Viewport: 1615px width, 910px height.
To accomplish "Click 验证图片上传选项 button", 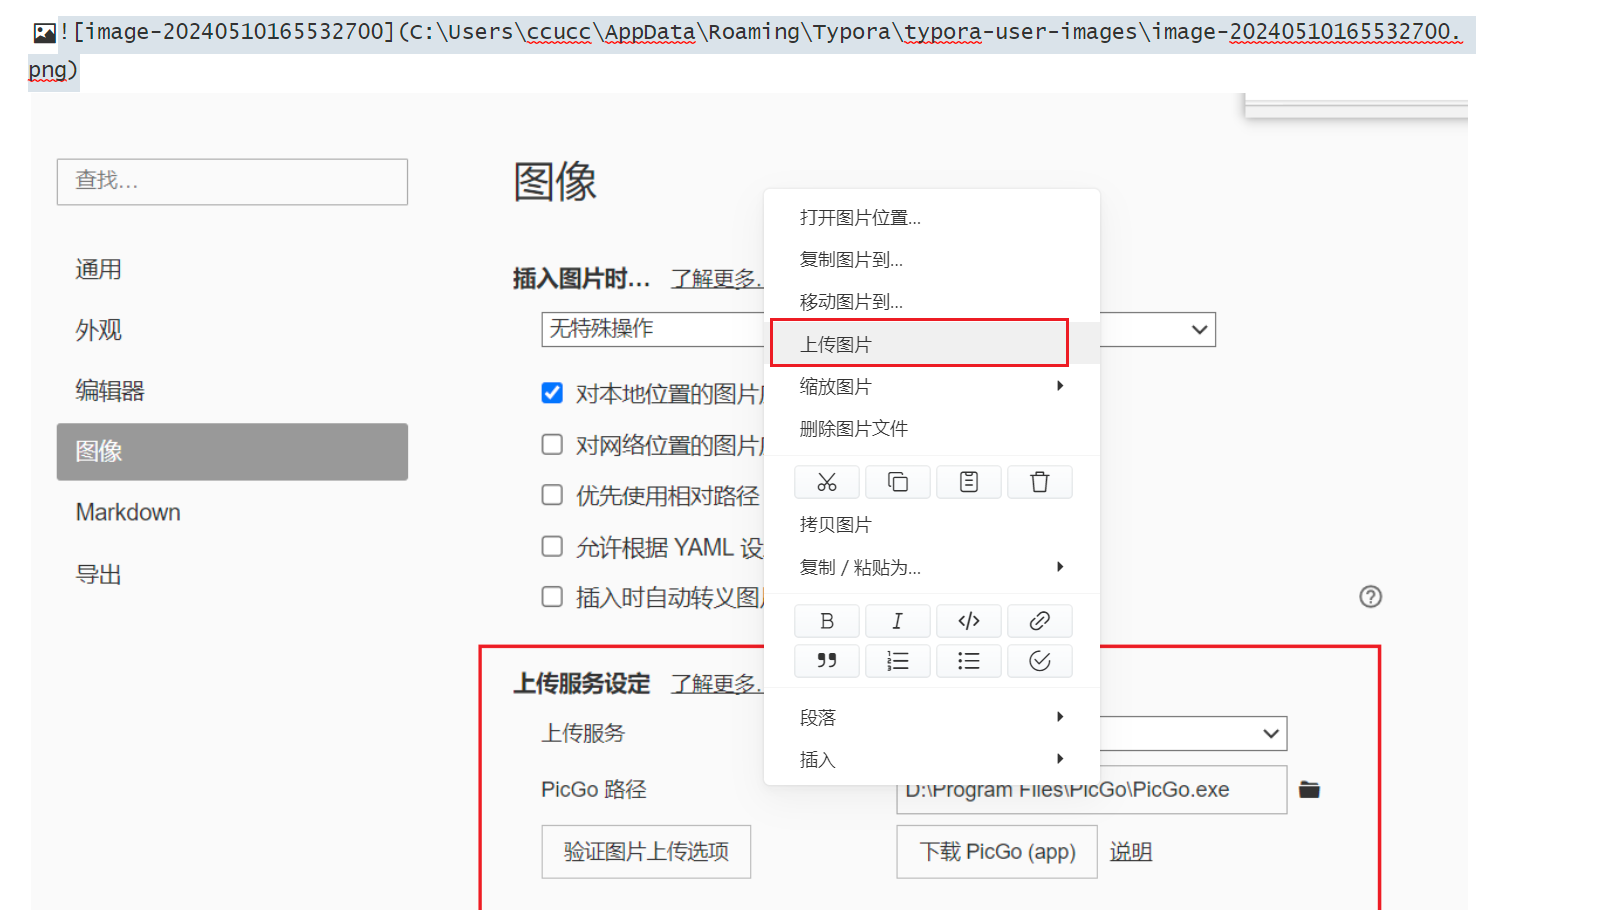I will tap(646, 852).
